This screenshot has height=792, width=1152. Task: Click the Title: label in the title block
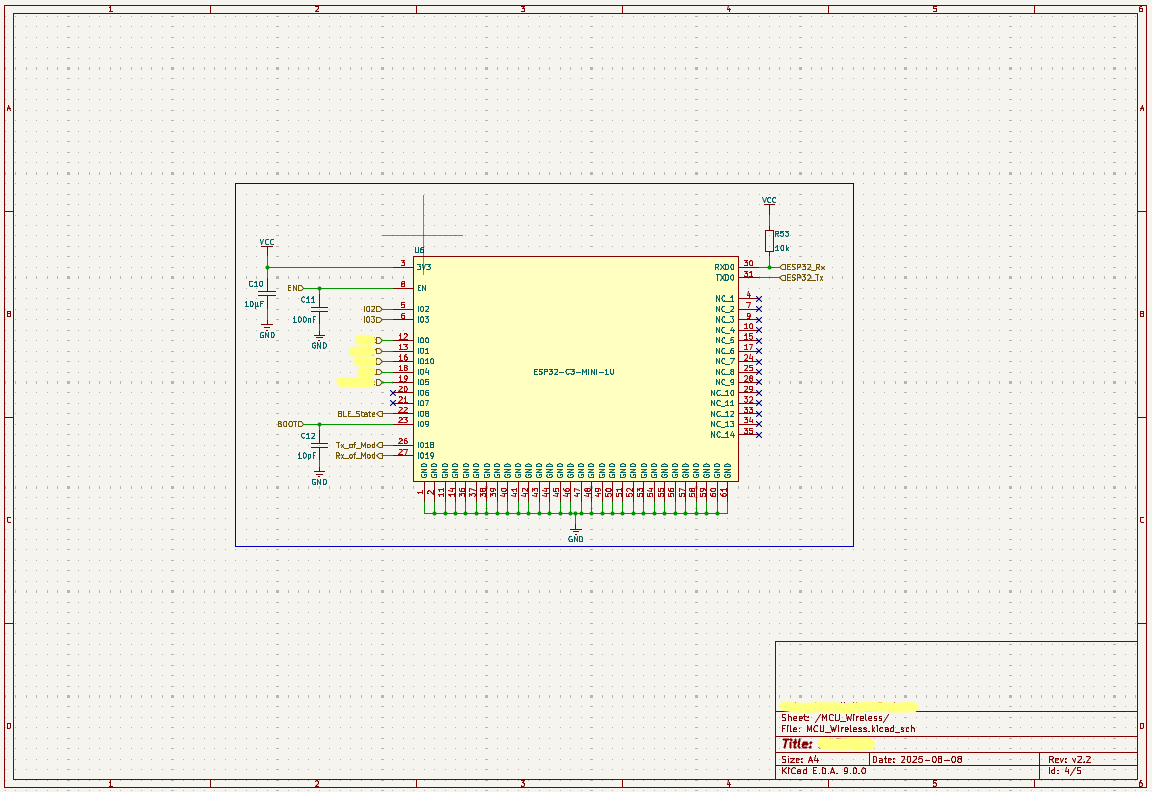click(797, 744)
